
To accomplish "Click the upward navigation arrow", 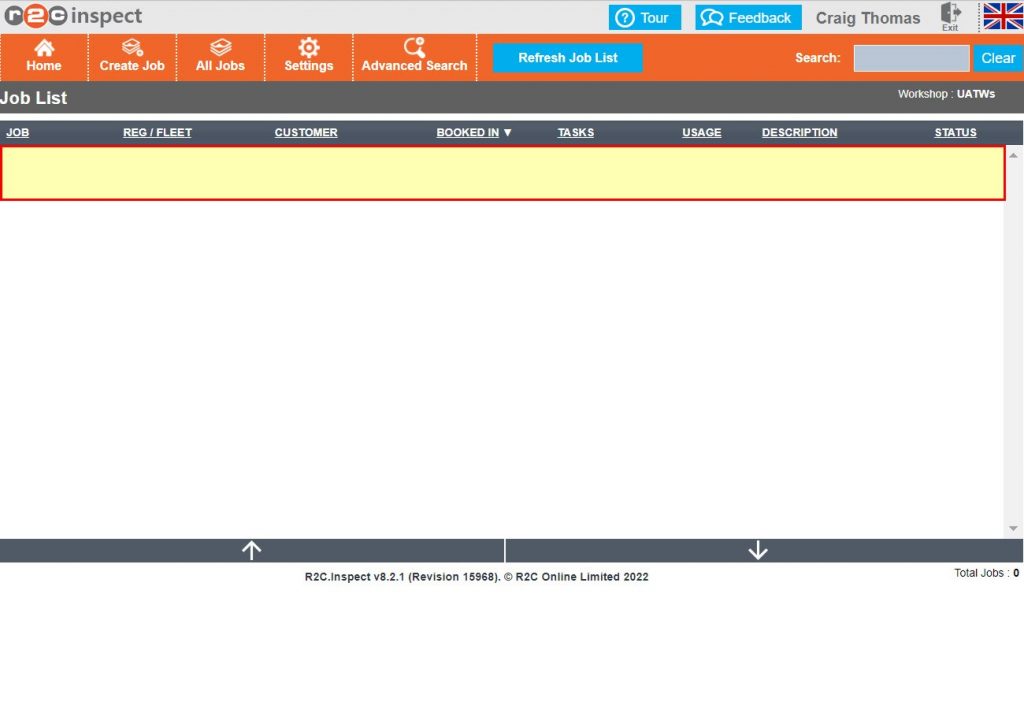I will pos(251,549).
